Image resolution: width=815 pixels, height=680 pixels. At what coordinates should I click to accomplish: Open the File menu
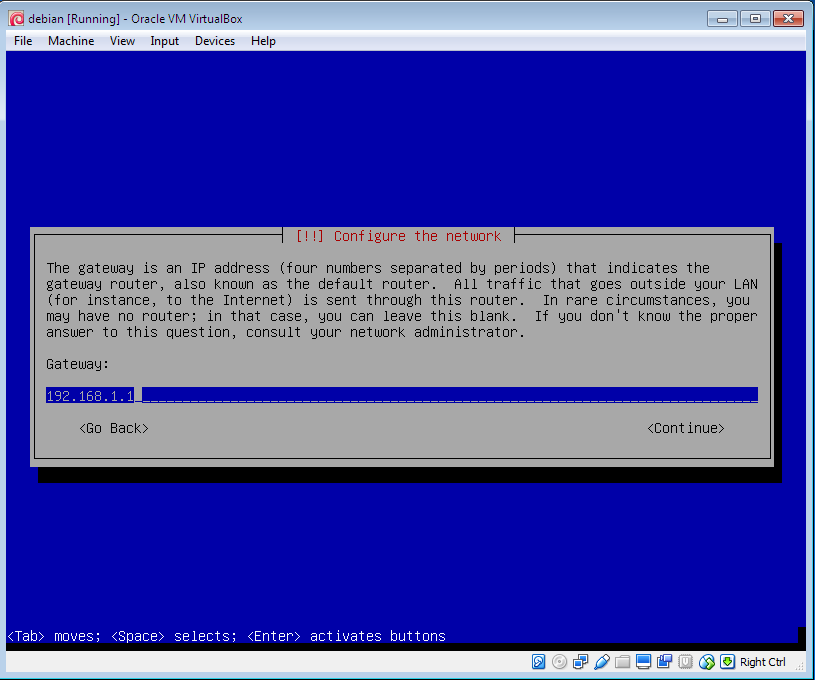[x=23, y=41]
